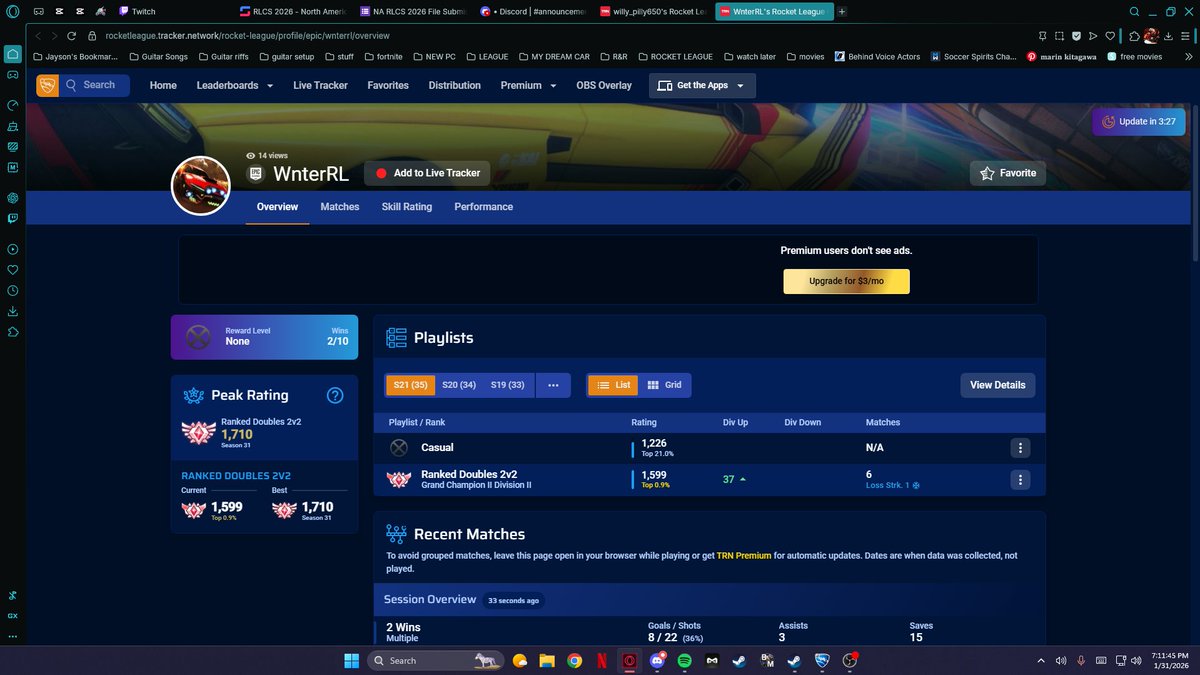Screen dimensions: 1200x675
Task: Open the GX Corner controller sidebar icon
Action: (x=13, y=75)
